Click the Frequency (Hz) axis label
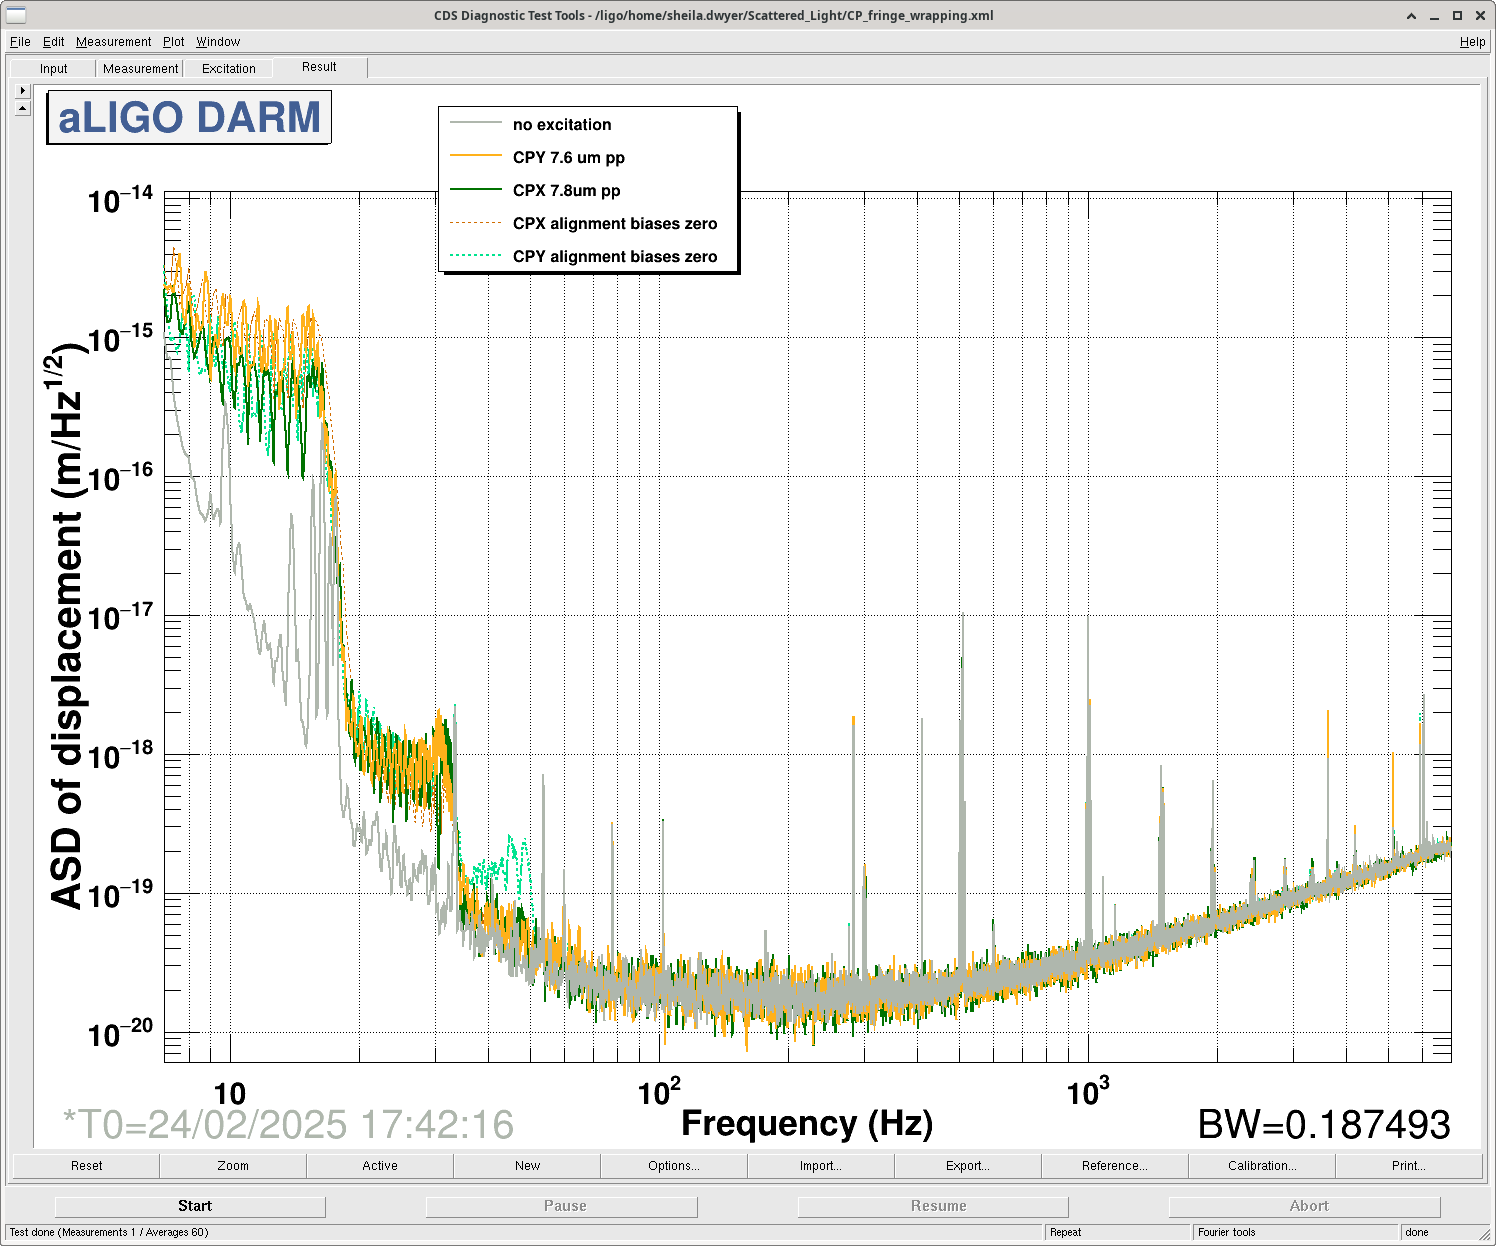 click(x=807, y=1123)
